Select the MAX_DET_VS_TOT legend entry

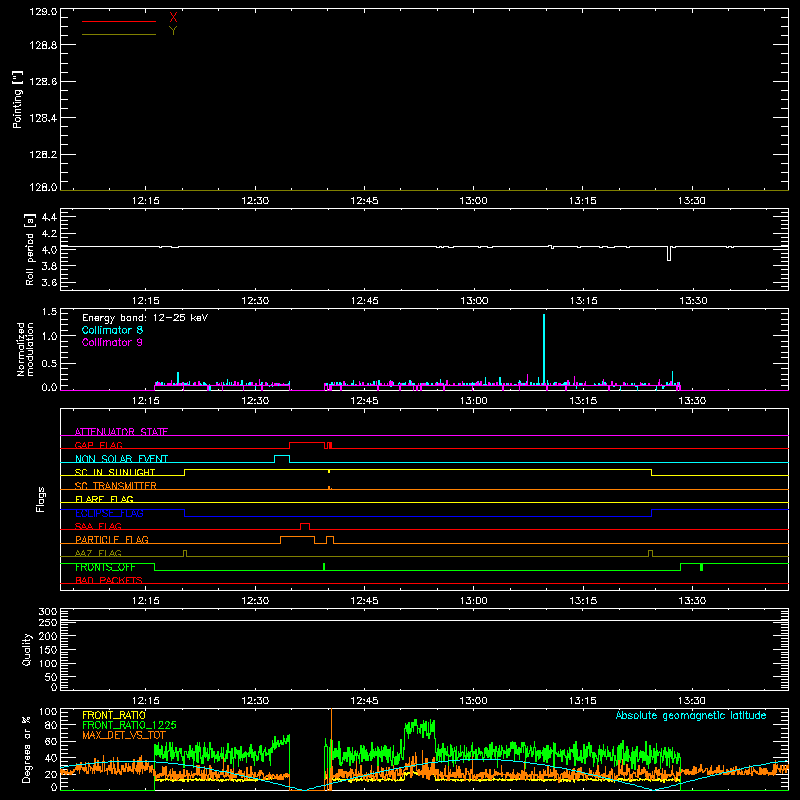(x=124, y=735)
